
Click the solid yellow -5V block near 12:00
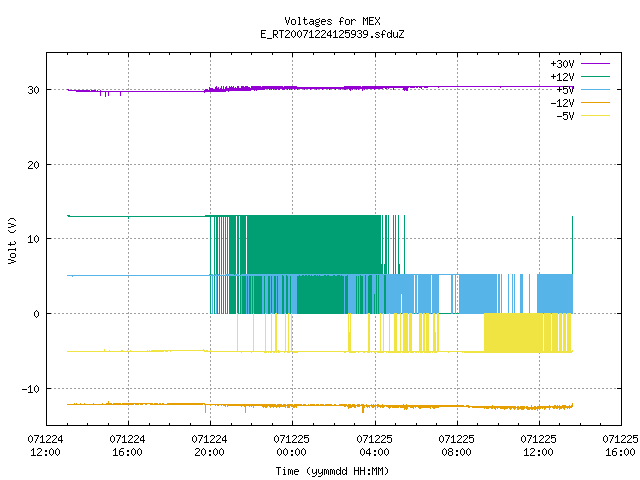tap(513, 333)
